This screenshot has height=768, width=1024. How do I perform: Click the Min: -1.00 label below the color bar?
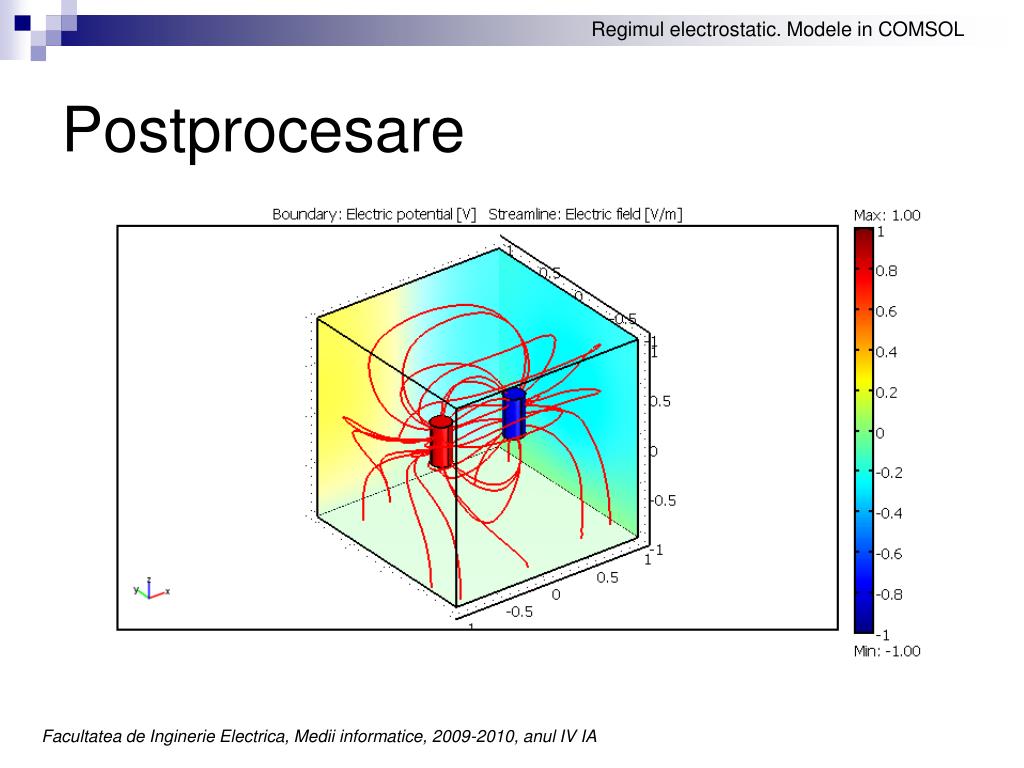(x=887, y=651)
